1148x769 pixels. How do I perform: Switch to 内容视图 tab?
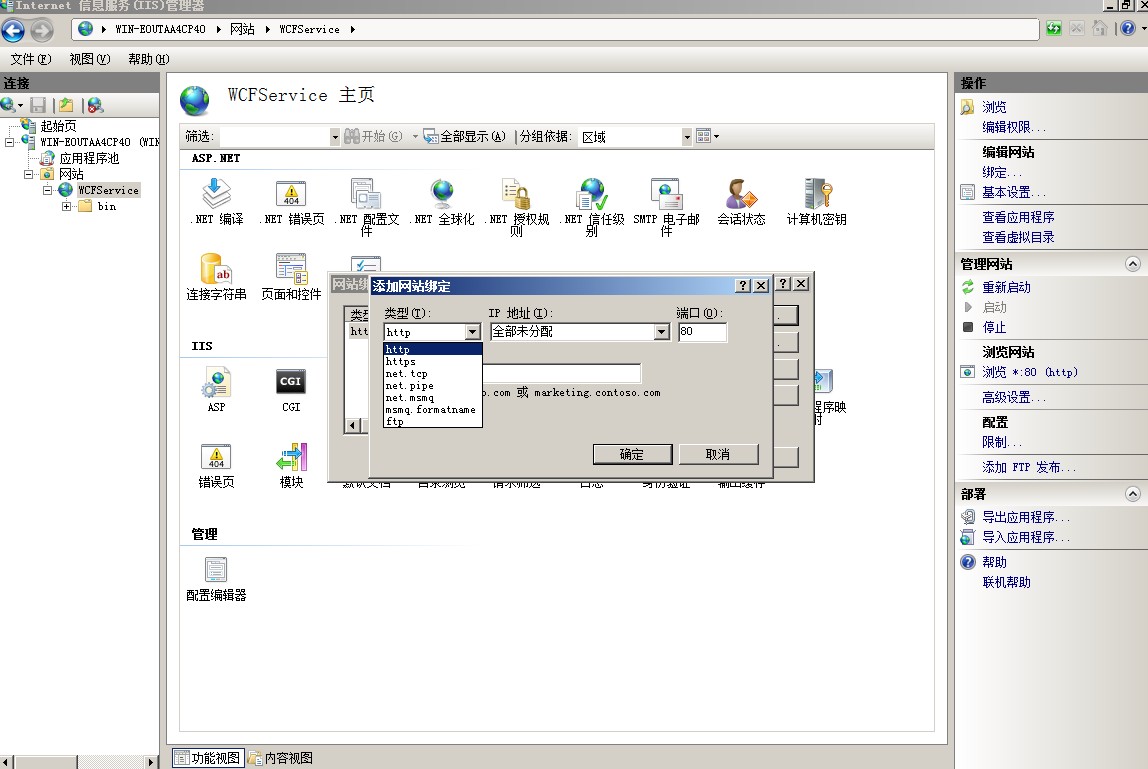(x=280, y=758)
